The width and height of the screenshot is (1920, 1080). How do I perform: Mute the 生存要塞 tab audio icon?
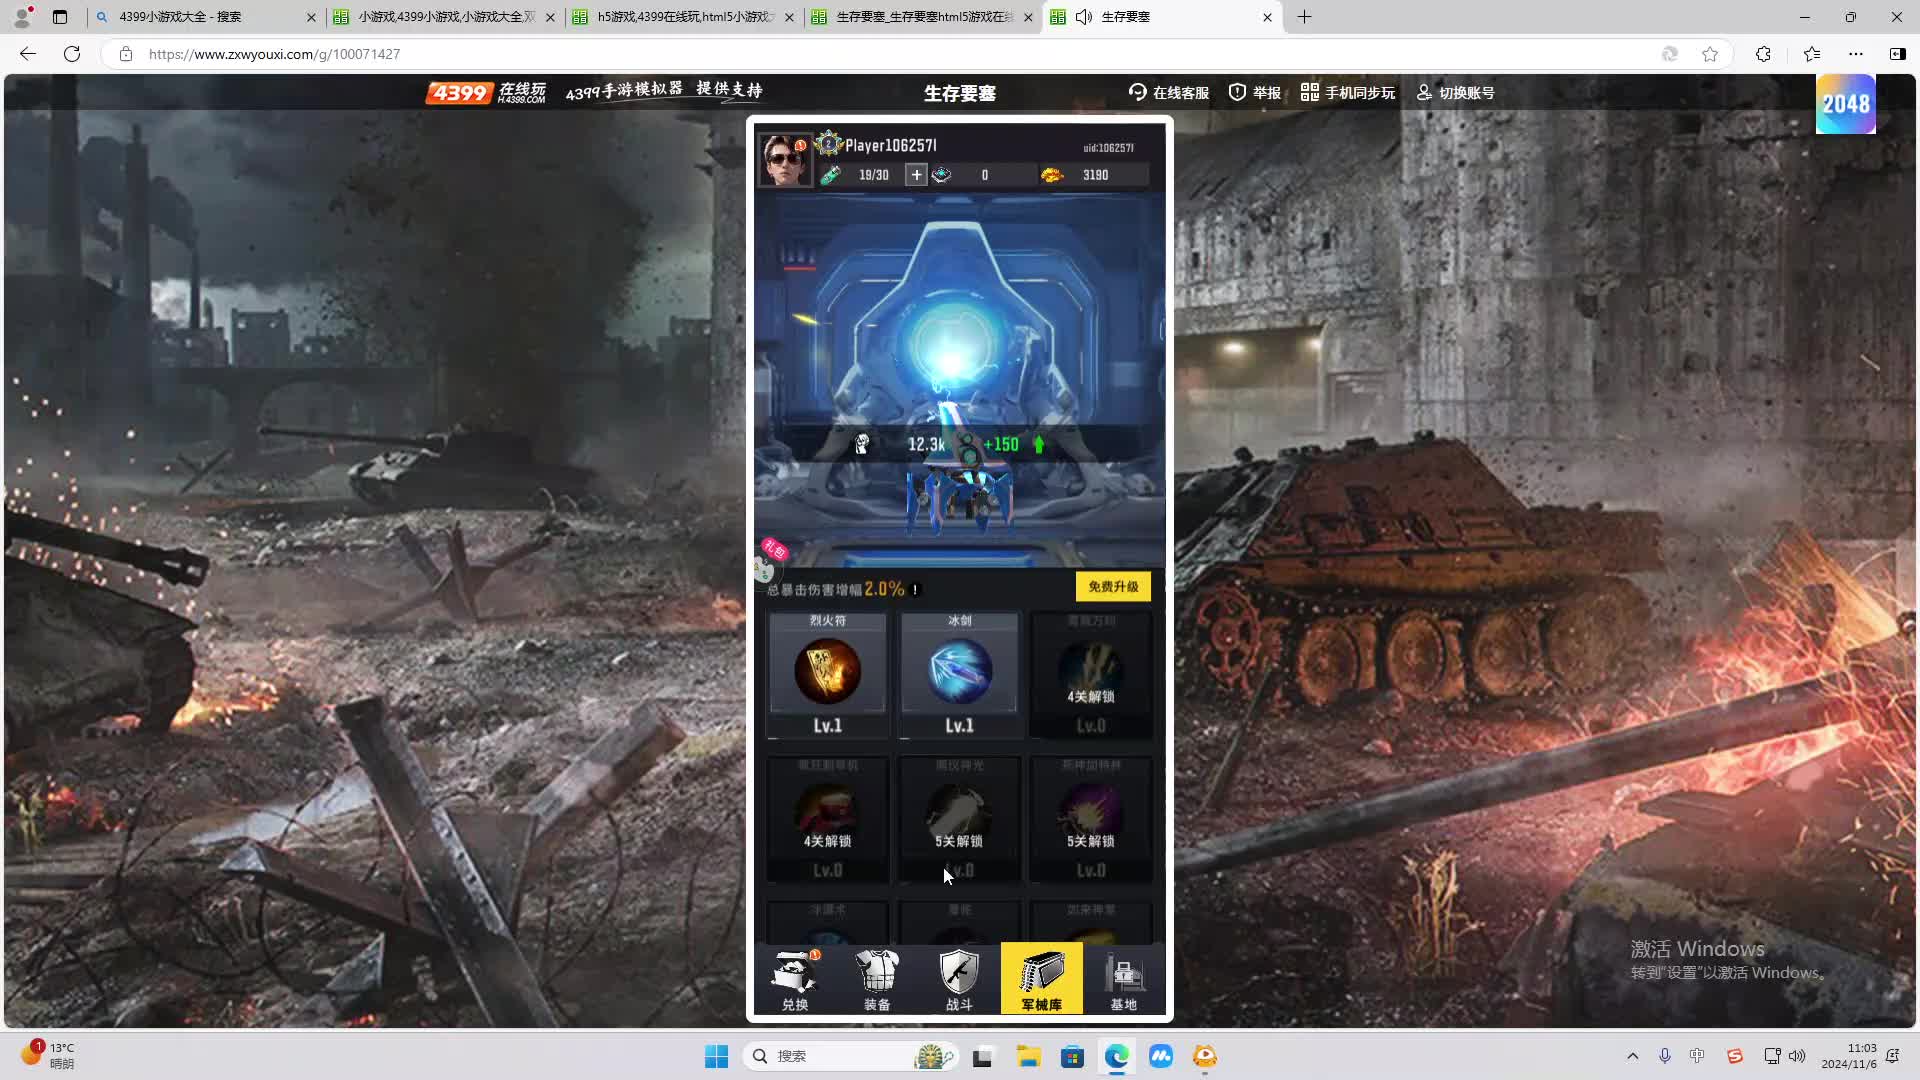tap(1084, 17)
